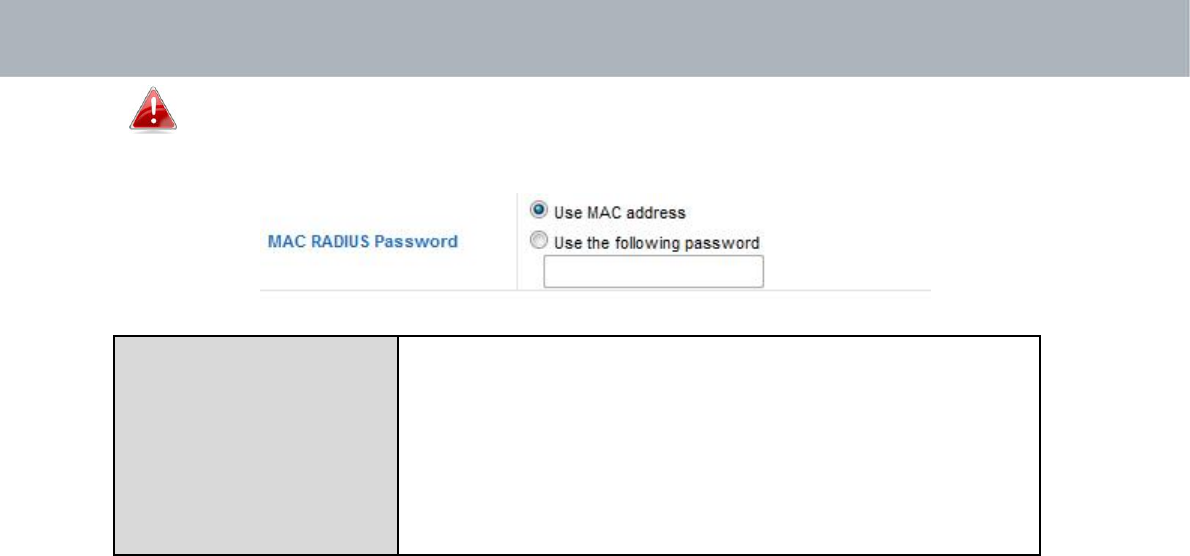Select Use the following password radio button
Viewport: 1190px width, 556px height.
pos(538,241)
